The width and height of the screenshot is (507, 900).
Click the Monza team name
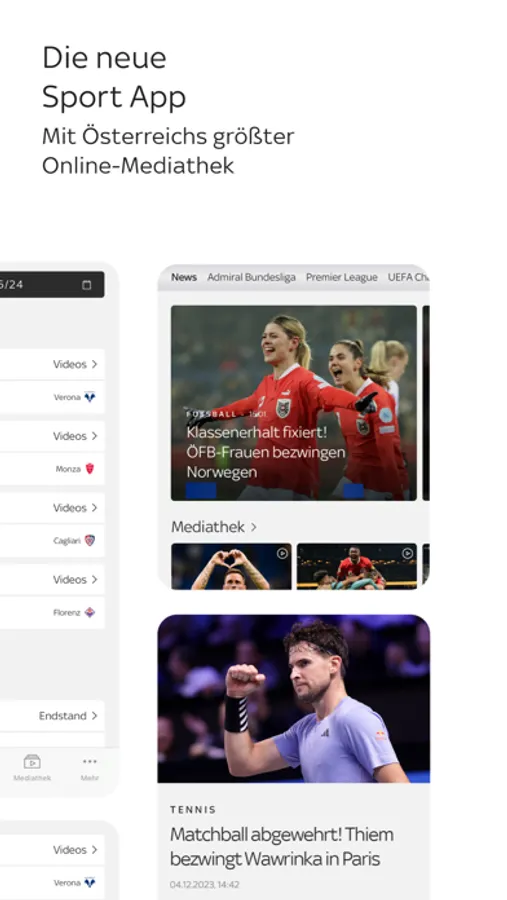68,469
